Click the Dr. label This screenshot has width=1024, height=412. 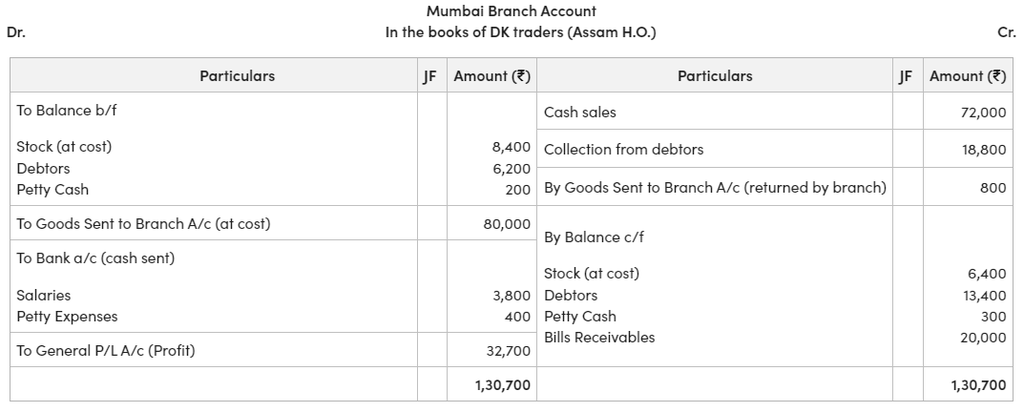click(x=16, y=32)
